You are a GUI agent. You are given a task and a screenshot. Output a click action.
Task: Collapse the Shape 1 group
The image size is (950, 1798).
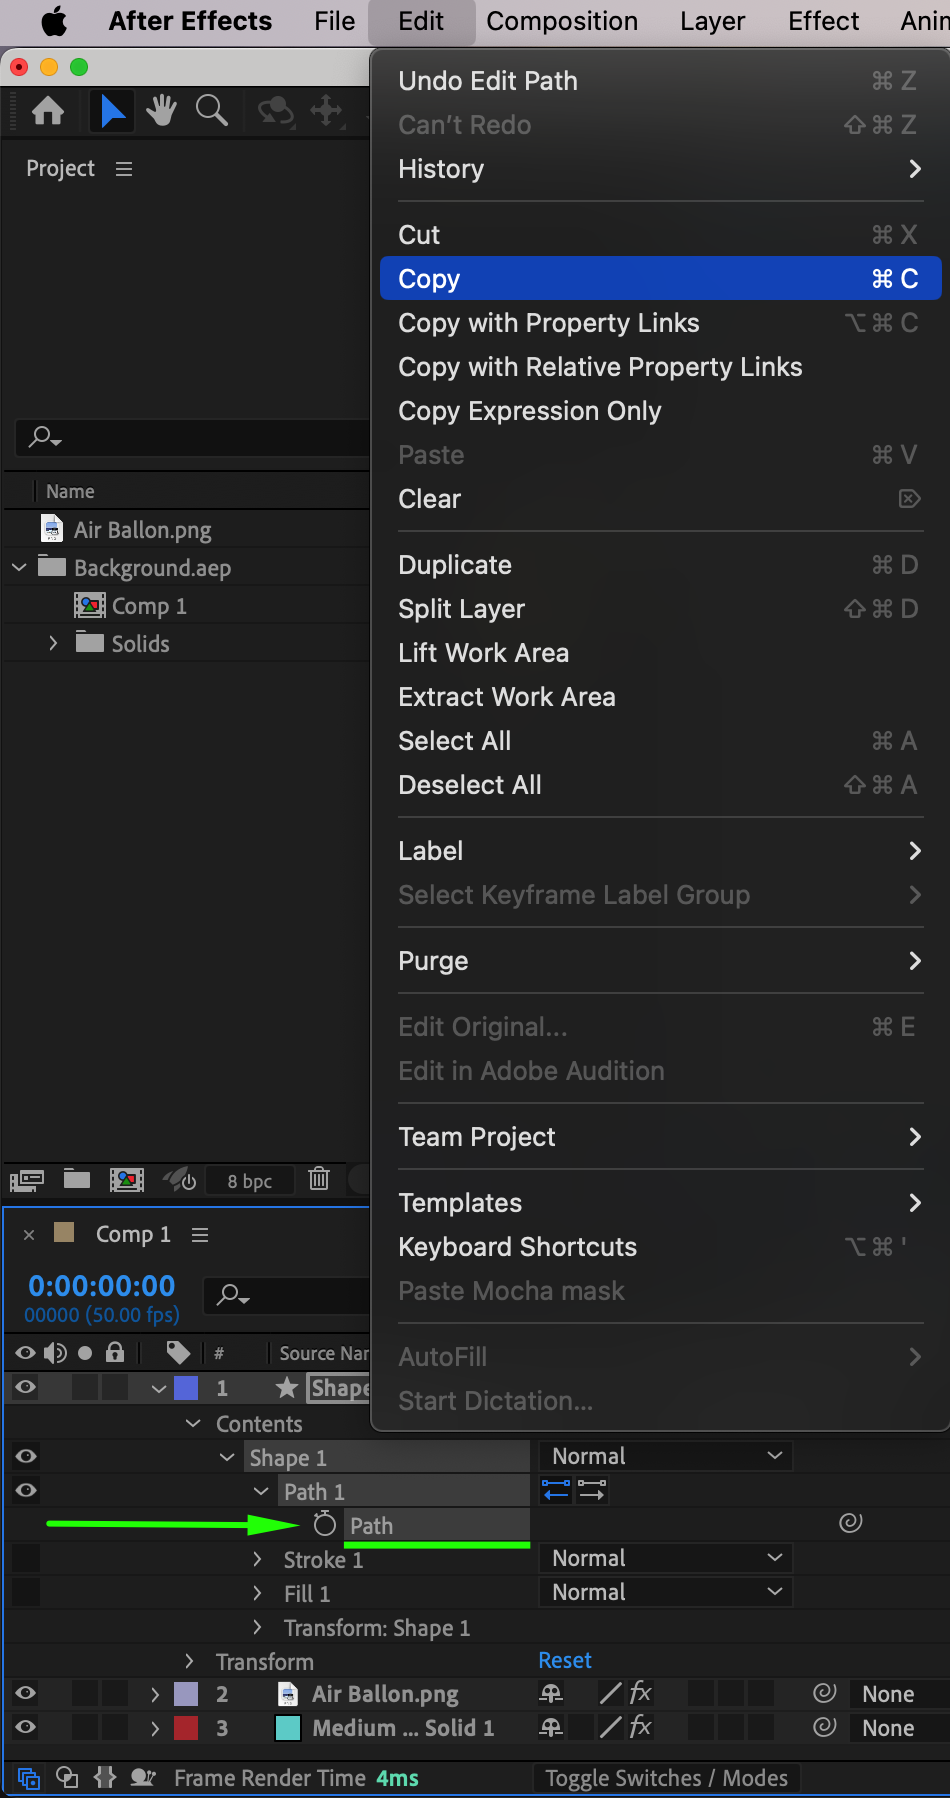[x=227, y=1457]
